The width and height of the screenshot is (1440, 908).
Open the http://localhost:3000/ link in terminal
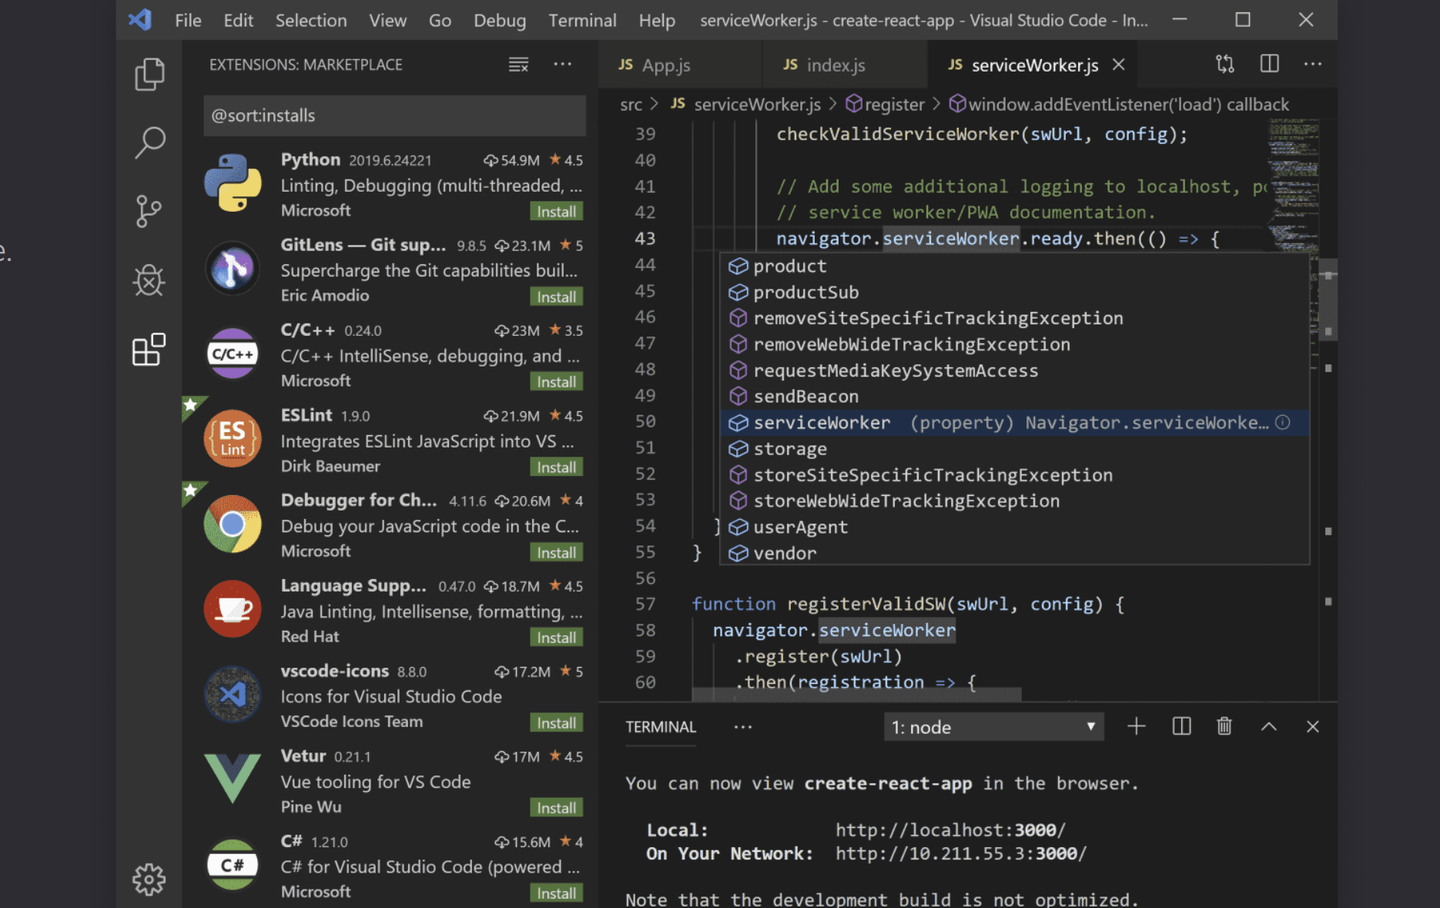click(950, 830)
